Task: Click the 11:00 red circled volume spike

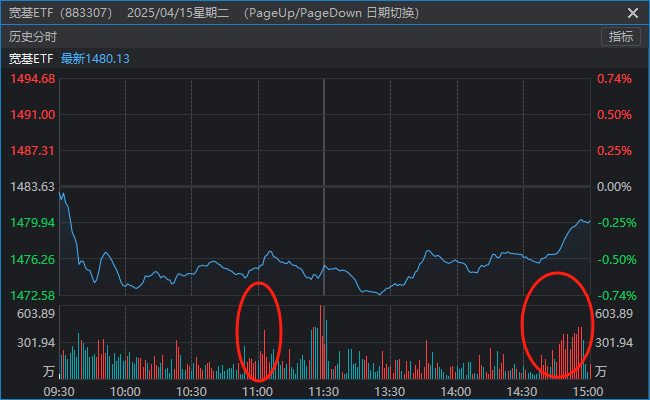Action: (260, 330)
